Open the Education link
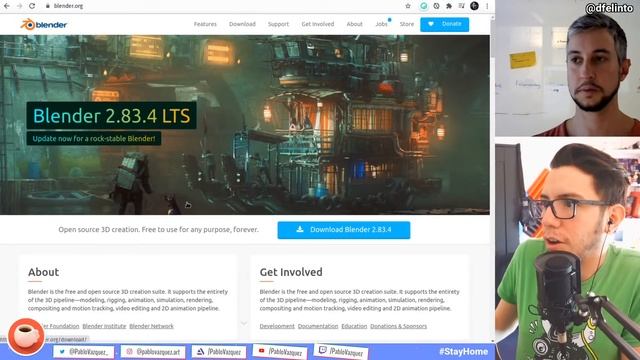Screen dimensions: 640x360 coord(354,326)
